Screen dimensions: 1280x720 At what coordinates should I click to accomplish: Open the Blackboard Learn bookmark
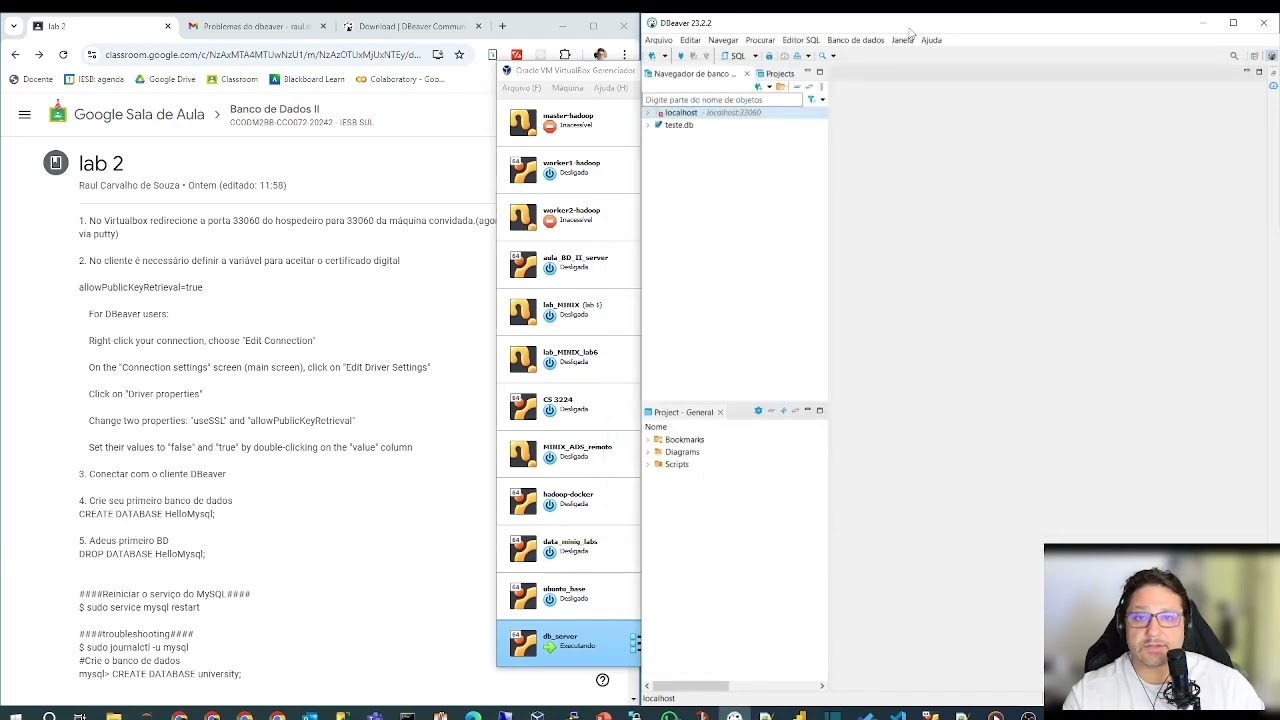pos(306,79)
